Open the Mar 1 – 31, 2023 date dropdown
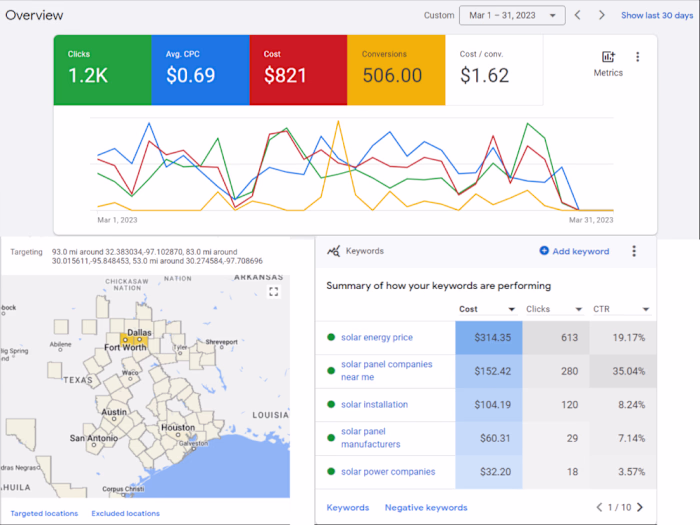The image size is (700, 525). (x=512, y=15)
